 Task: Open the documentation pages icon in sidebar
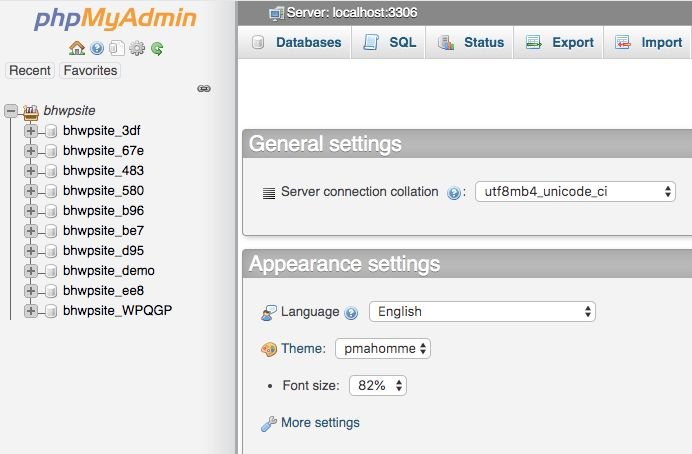coord(117,48)
